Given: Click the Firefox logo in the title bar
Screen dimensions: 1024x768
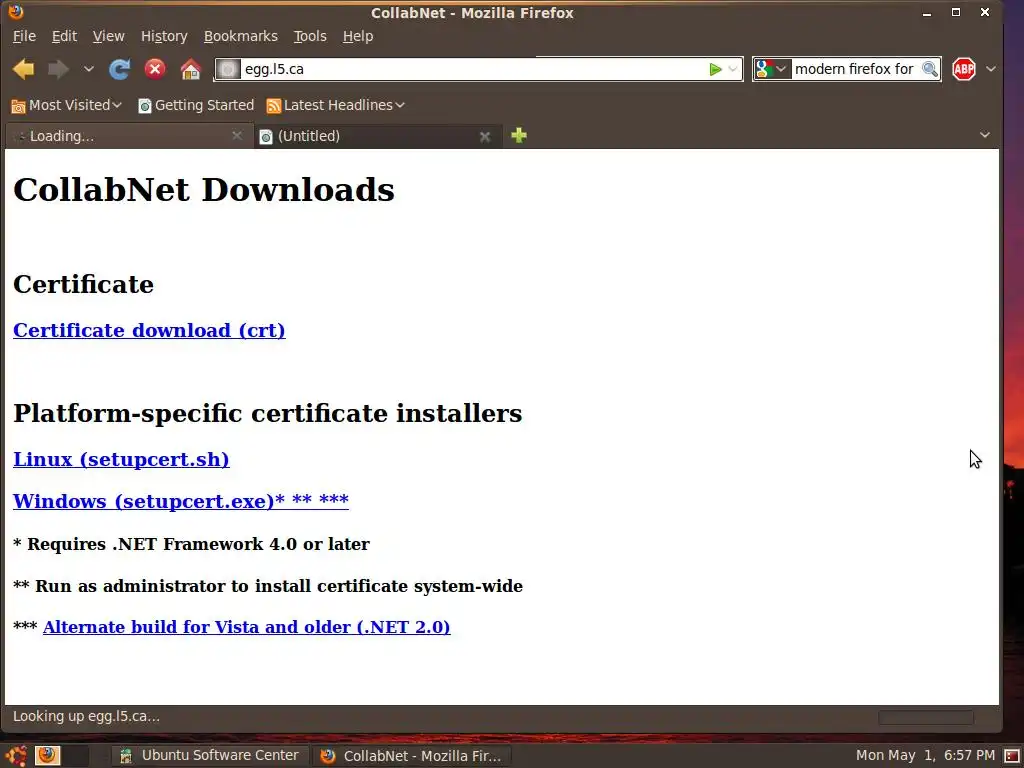Looking at the screenshot, I should point(16,12).
